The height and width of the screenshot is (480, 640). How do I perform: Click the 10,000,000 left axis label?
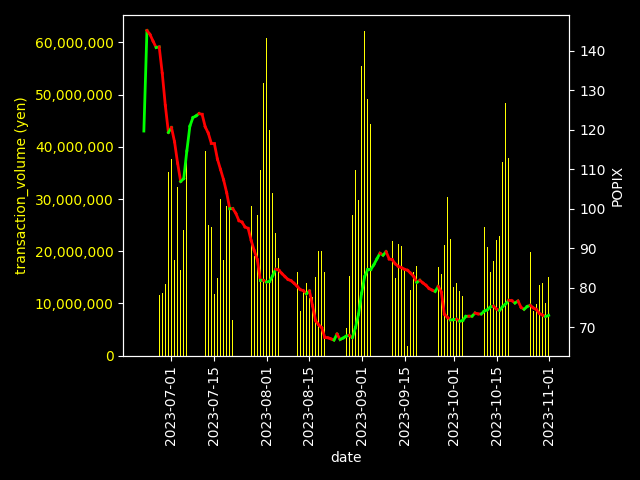(74, 304)
